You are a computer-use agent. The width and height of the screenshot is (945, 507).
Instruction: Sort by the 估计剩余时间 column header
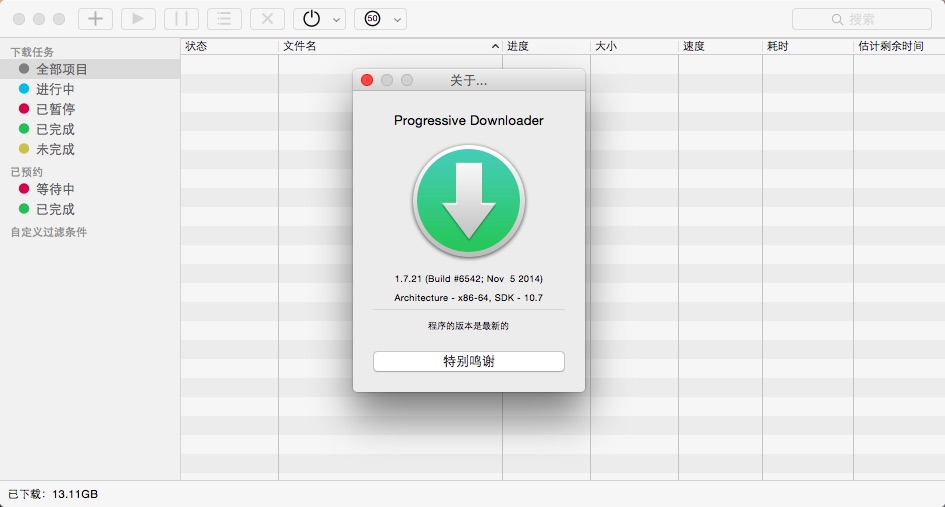tap(899, 46)
